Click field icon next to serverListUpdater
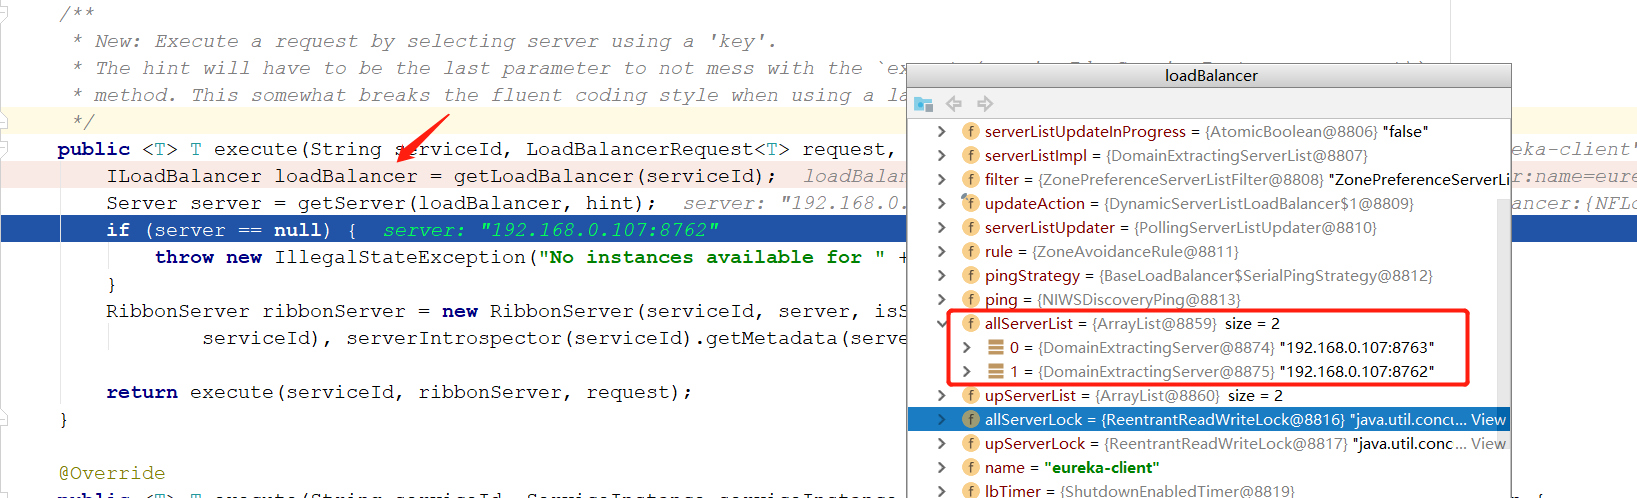The image size is (1637, 498). click(x=970, y=227)
